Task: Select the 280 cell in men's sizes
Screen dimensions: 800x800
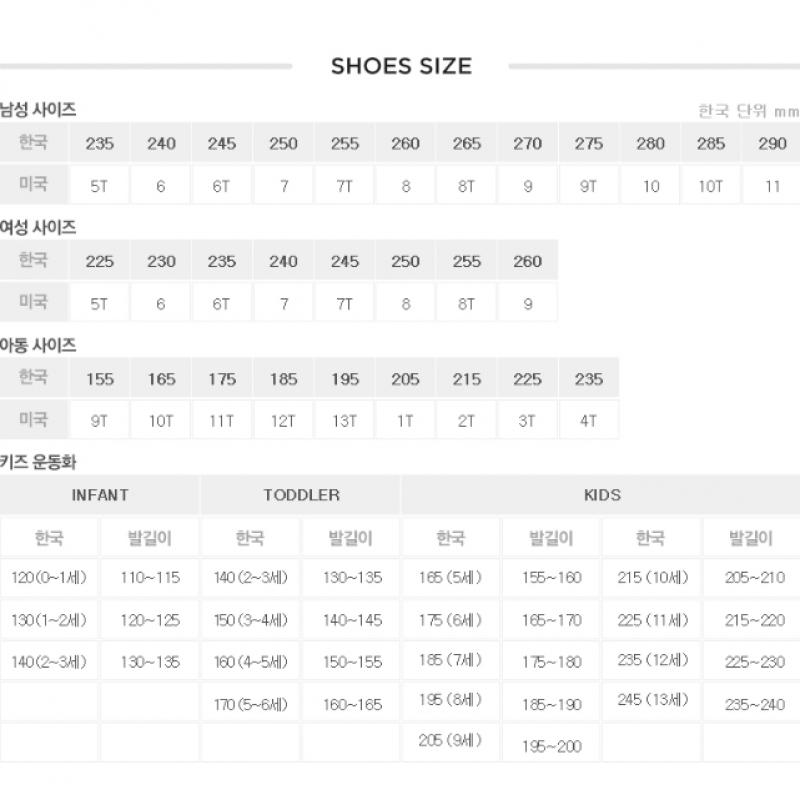Action: pyautogui.click(x=650, y=144)
